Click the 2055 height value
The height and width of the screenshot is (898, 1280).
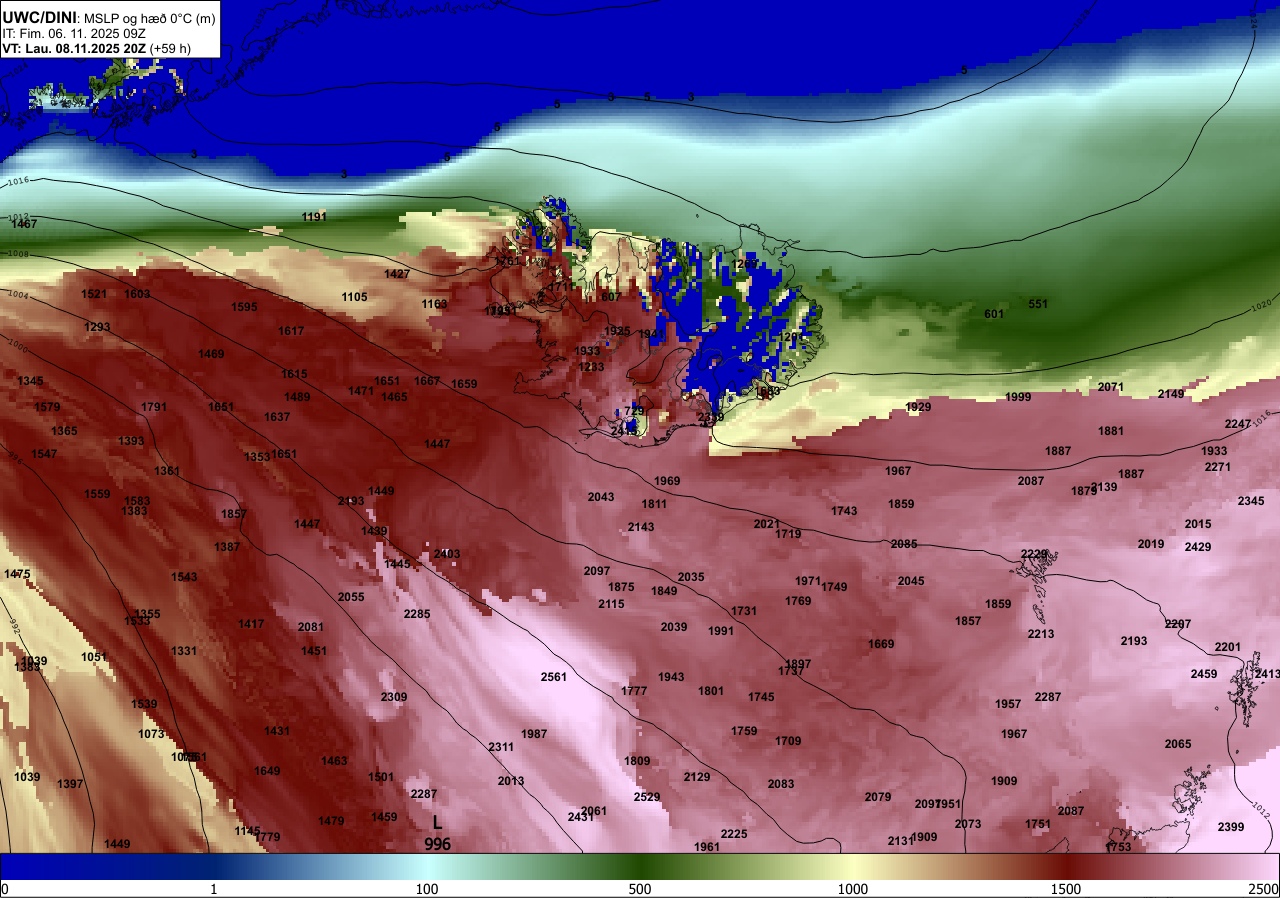(x=351, y=597)
